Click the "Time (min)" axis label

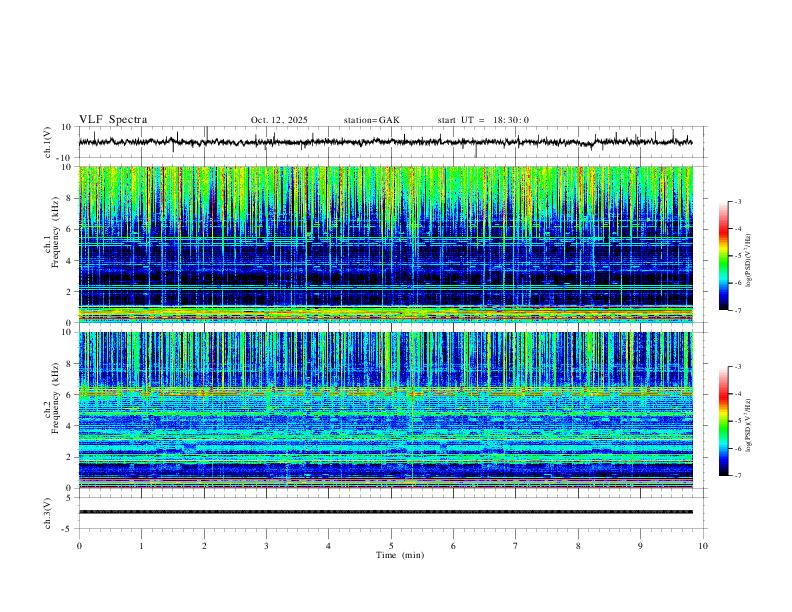[x=400, y=555]
